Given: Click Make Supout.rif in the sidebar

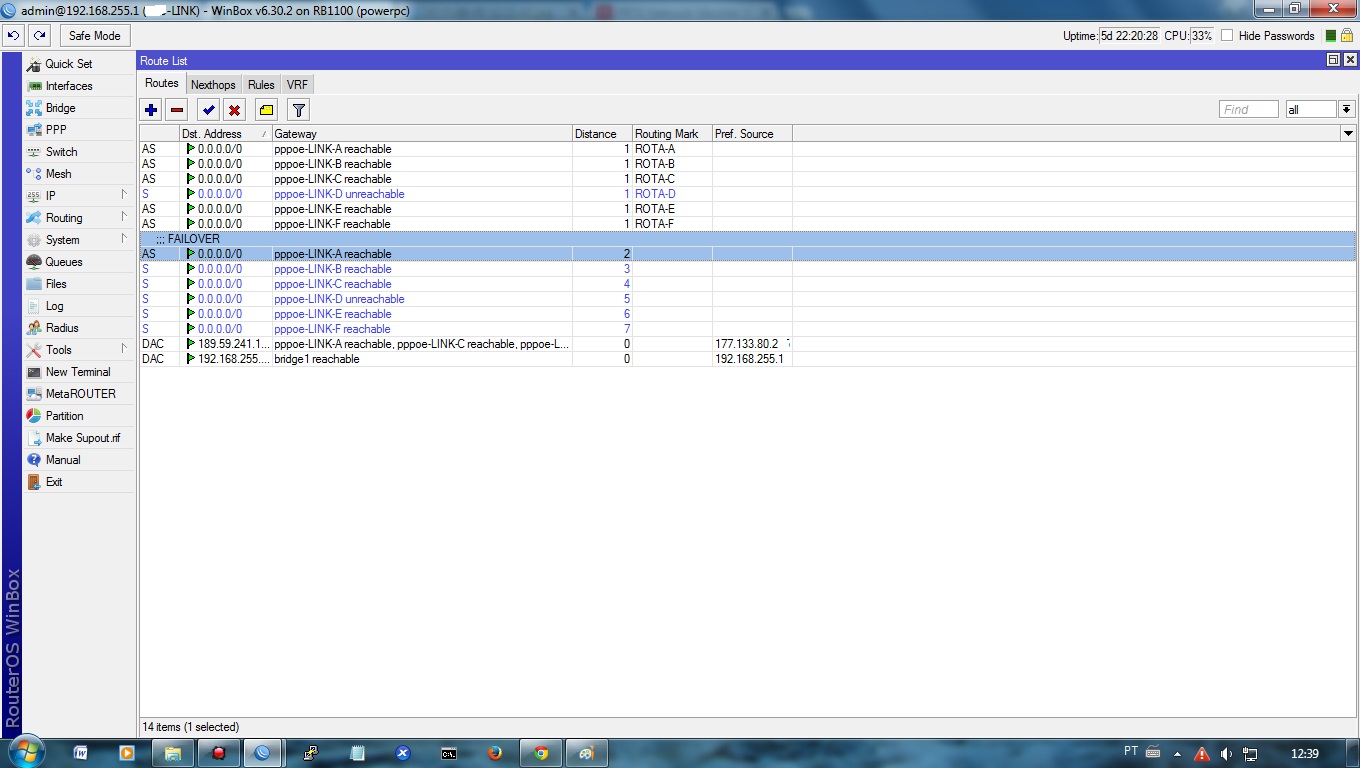Looking at the screenshot, I should (x=79, y=438).
